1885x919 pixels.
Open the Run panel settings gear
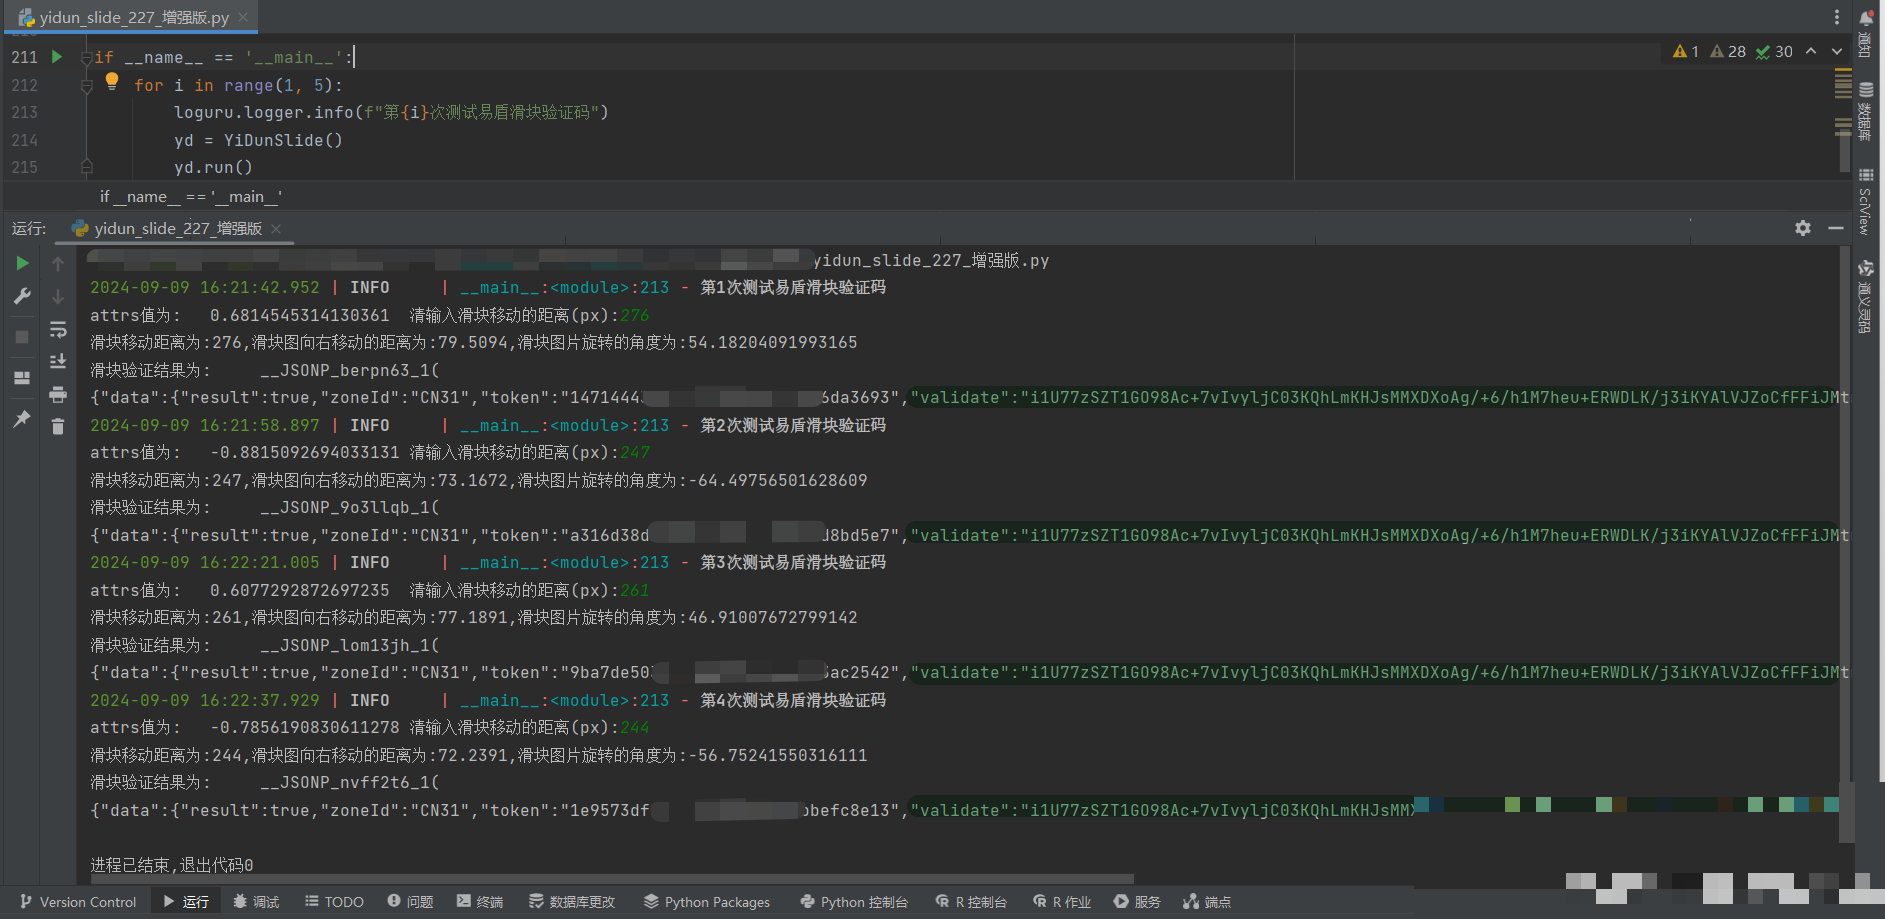click(1802, 228)
